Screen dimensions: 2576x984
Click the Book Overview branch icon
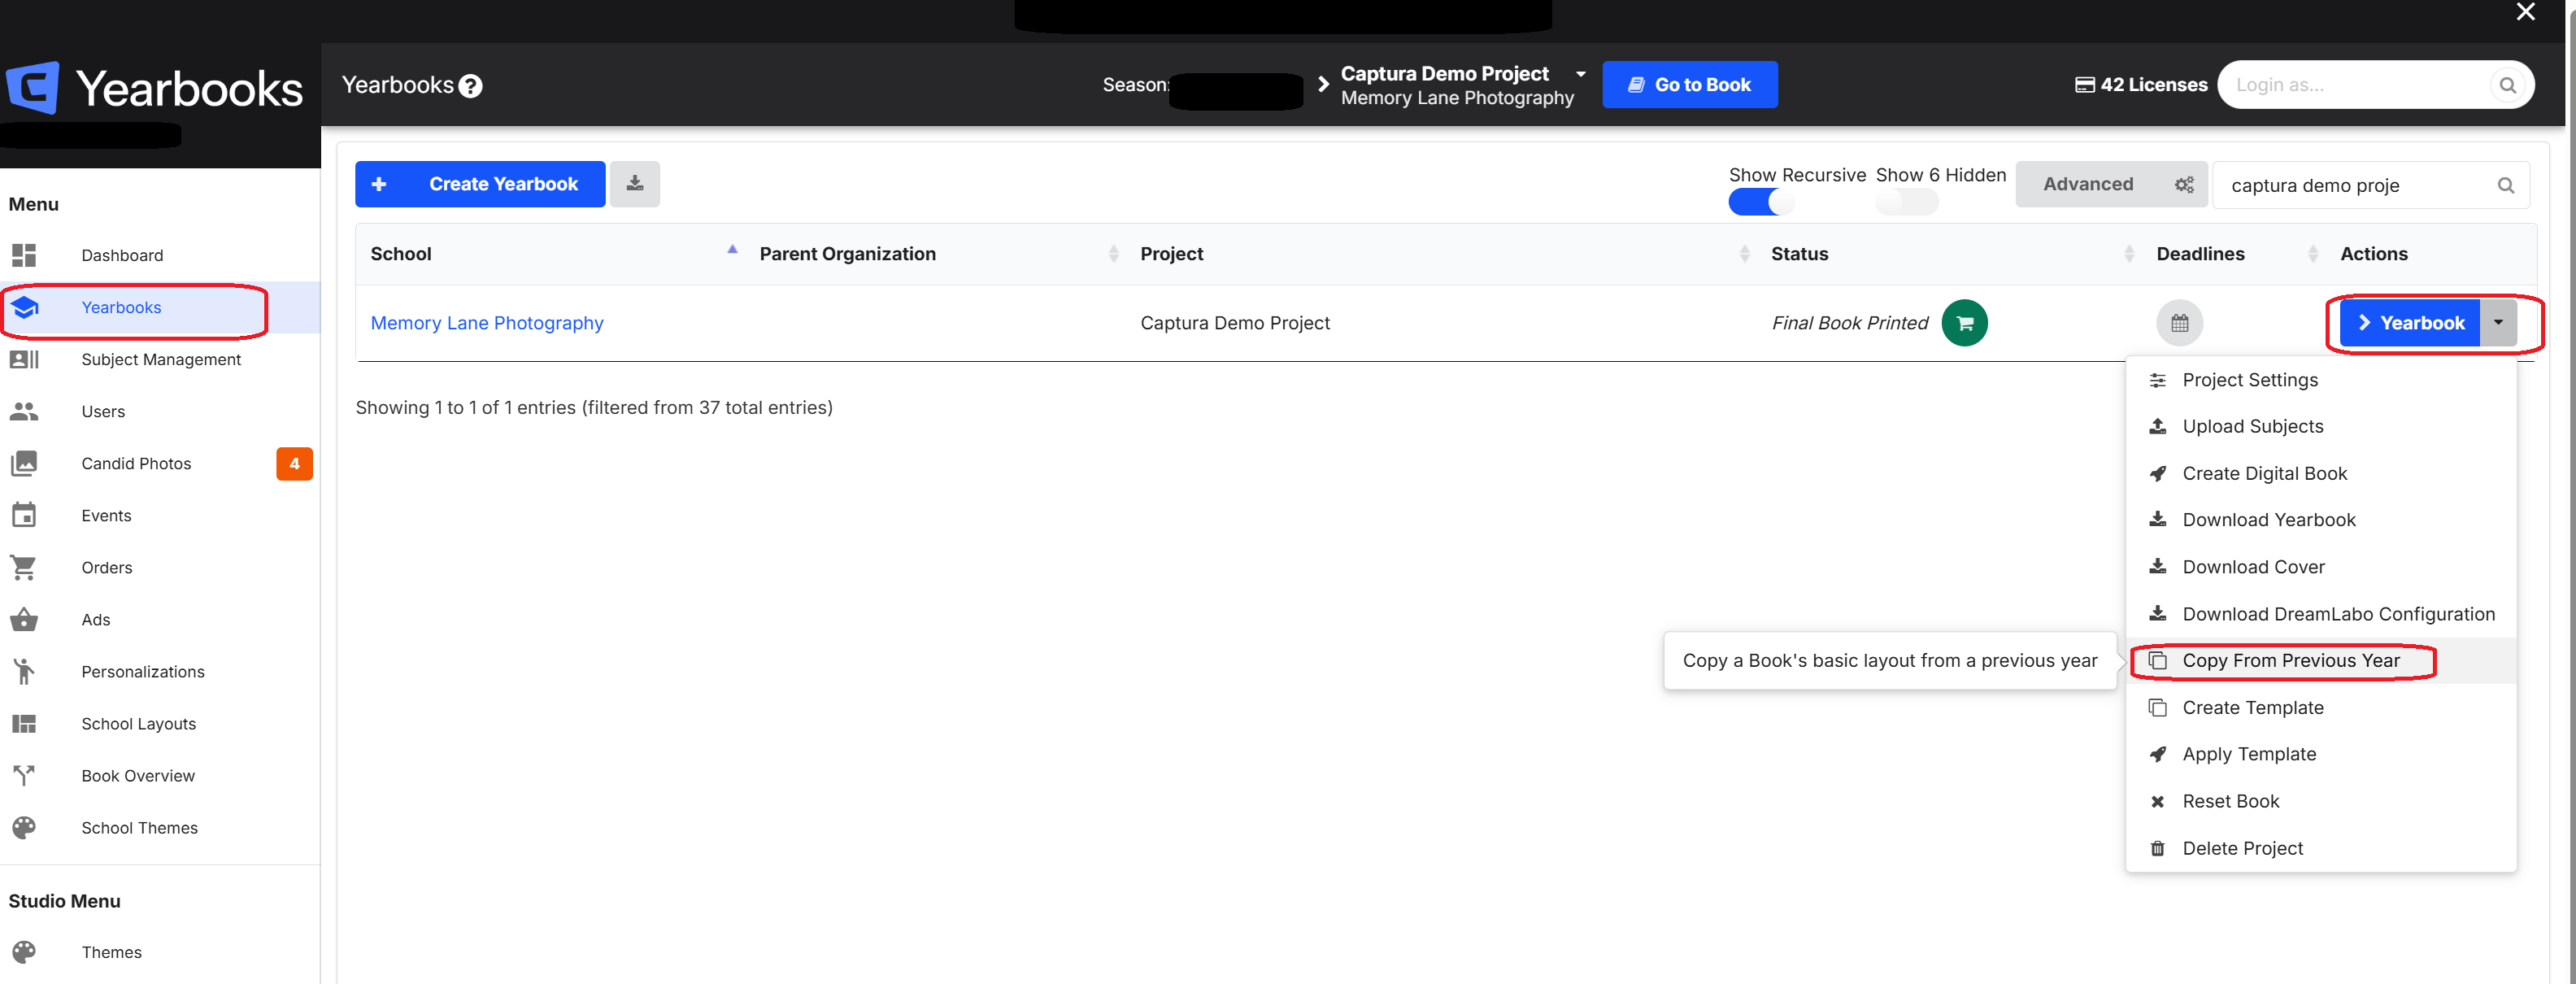tap(24, 775)
